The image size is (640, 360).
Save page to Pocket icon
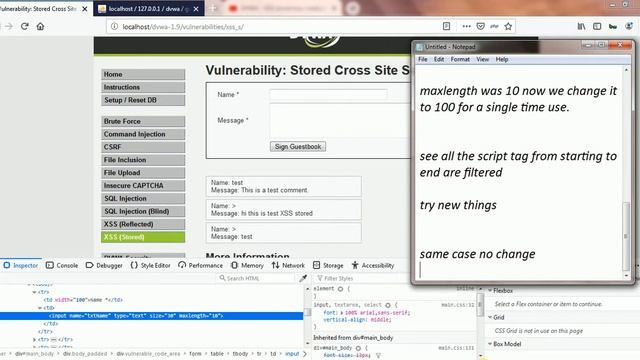(481, 27)
